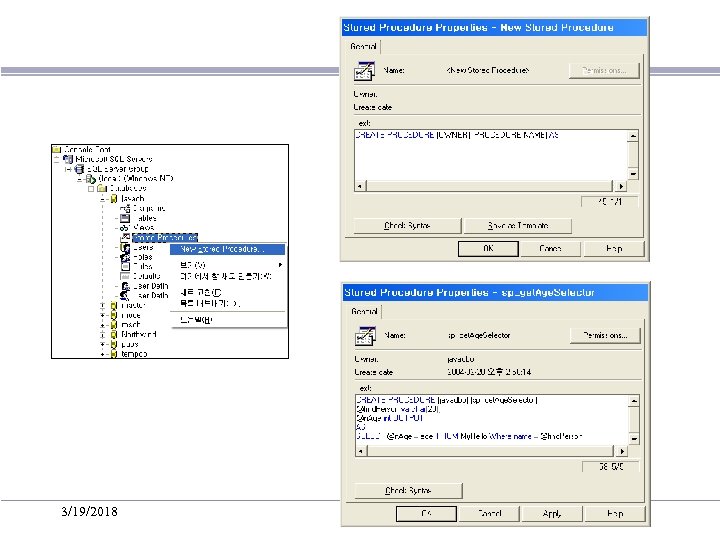Image resolution: width=720 pixels, height=540 pixels.
Task: Open Help in New Stored Procedure dialog
Action: click(x=614, y=248)
